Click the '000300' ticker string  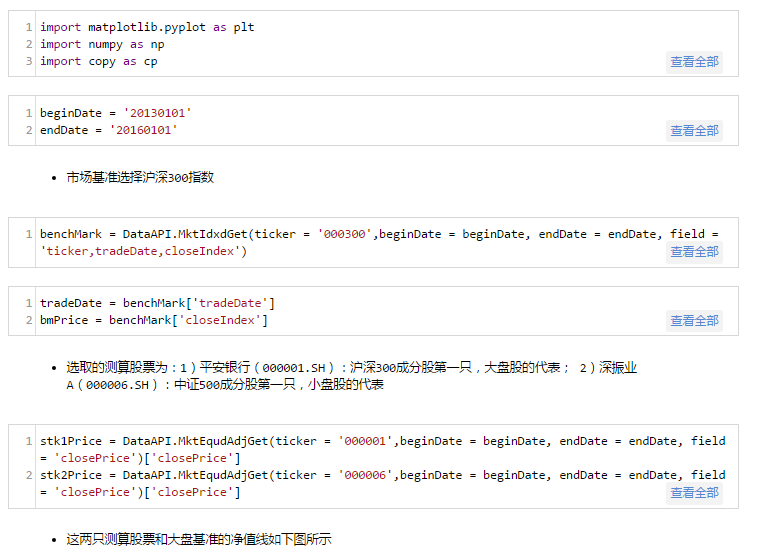[347, 235]
